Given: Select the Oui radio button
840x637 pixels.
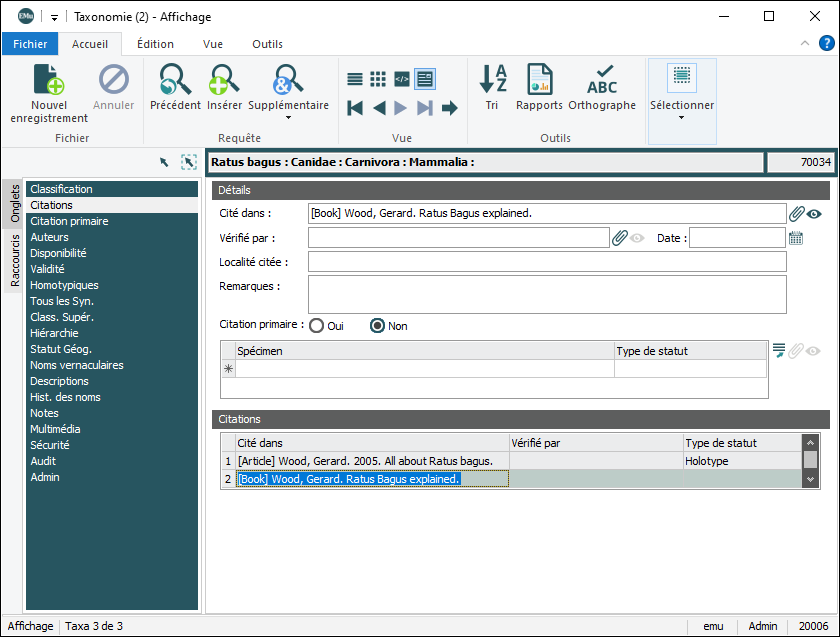Looking at the screenshot, I should [x=317, y=326].
